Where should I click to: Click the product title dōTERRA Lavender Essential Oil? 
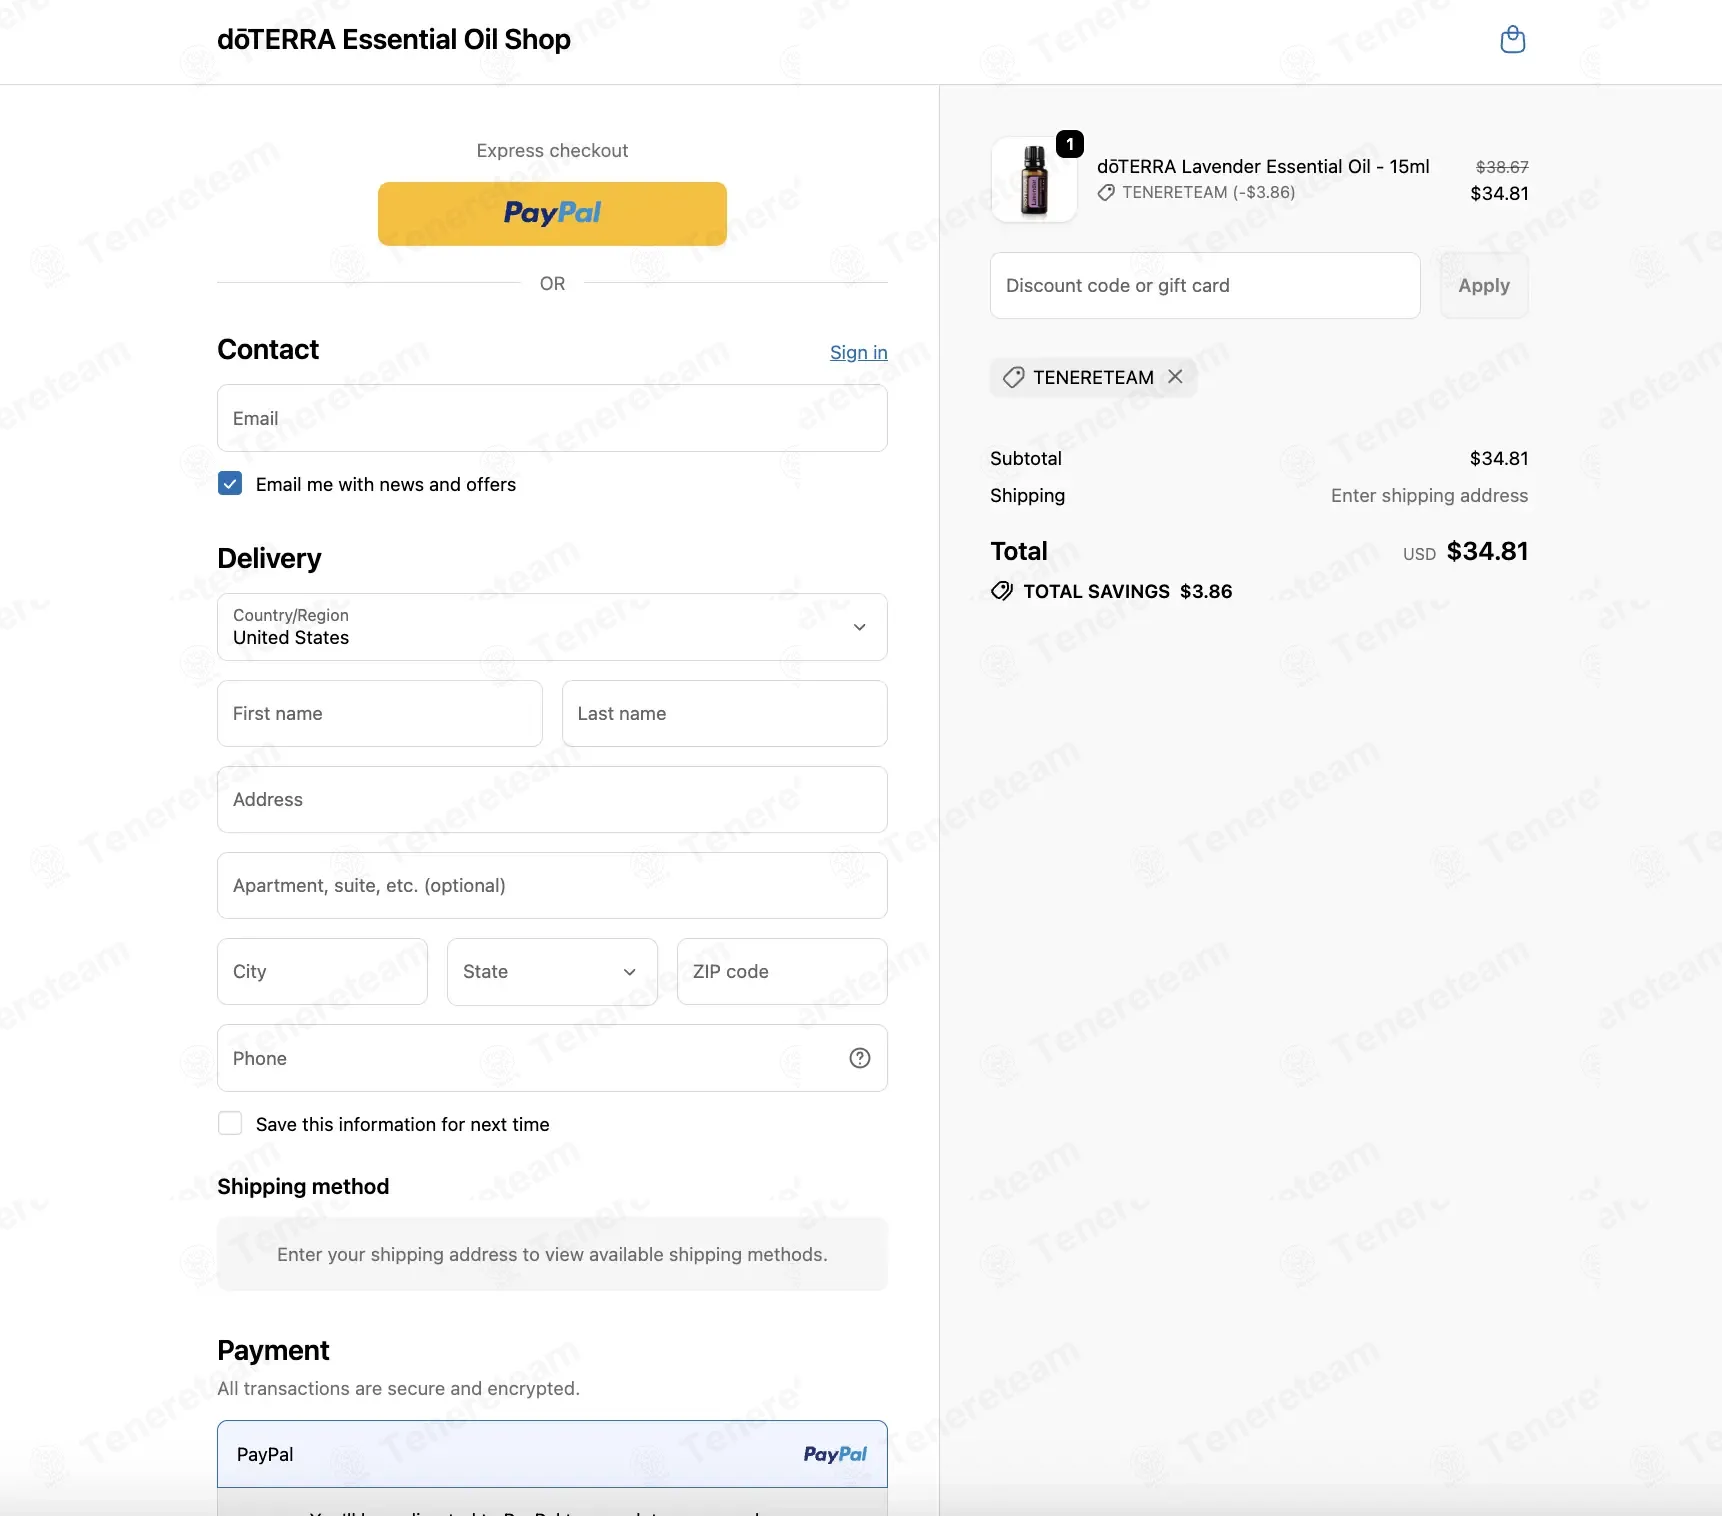(x=1263, y=166)
